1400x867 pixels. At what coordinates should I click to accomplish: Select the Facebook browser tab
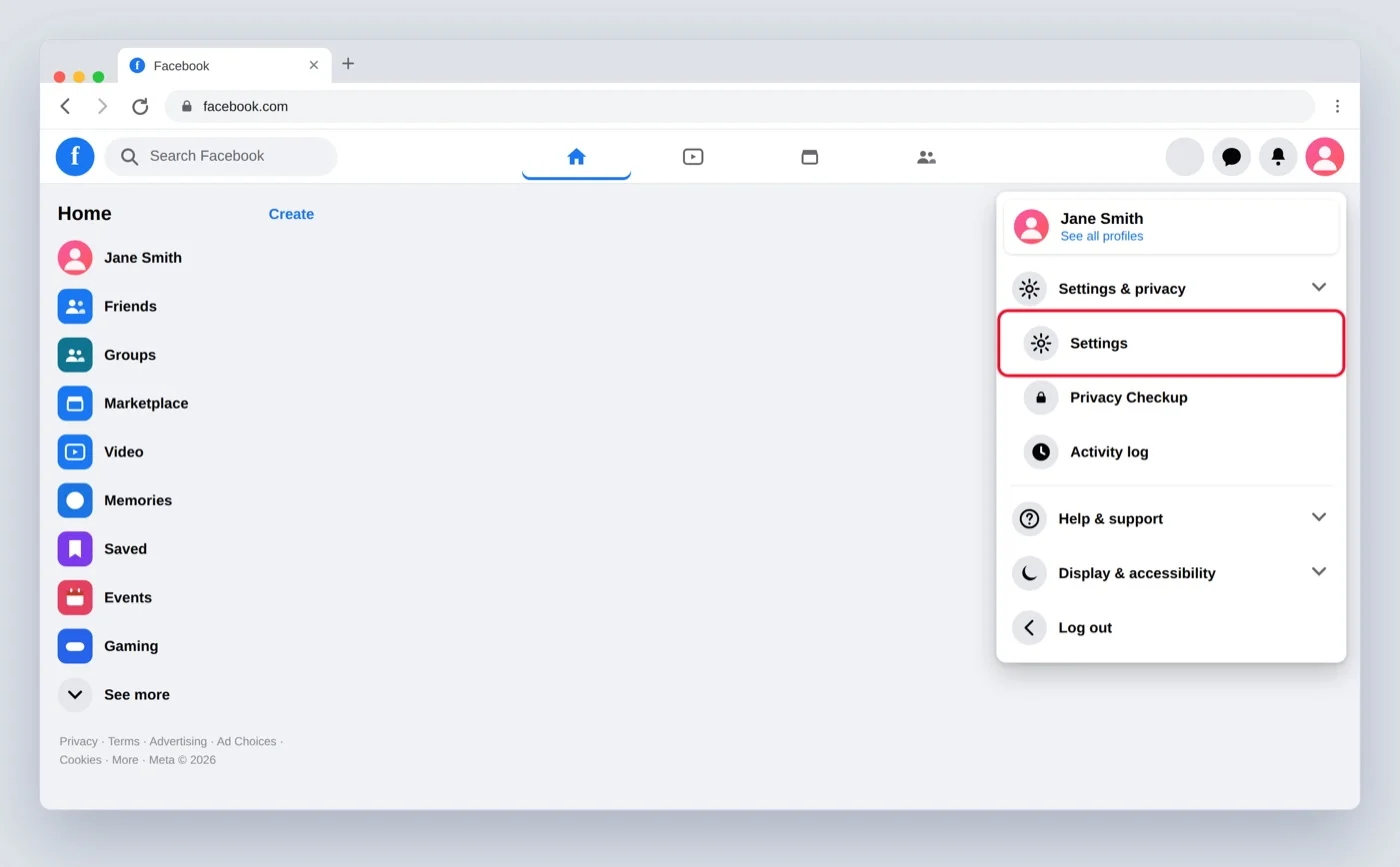click(x=224, y=65)
